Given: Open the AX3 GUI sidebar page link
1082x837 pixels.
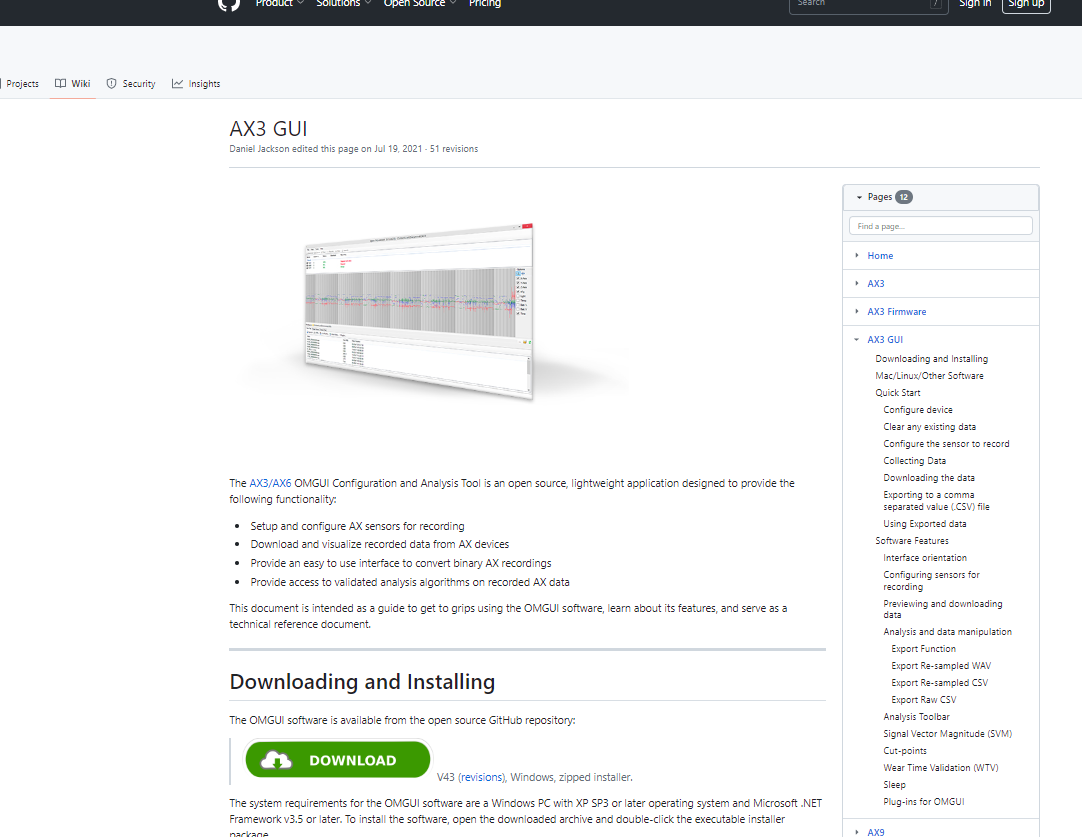Looking at the screenshot, I should pos(885,339).
